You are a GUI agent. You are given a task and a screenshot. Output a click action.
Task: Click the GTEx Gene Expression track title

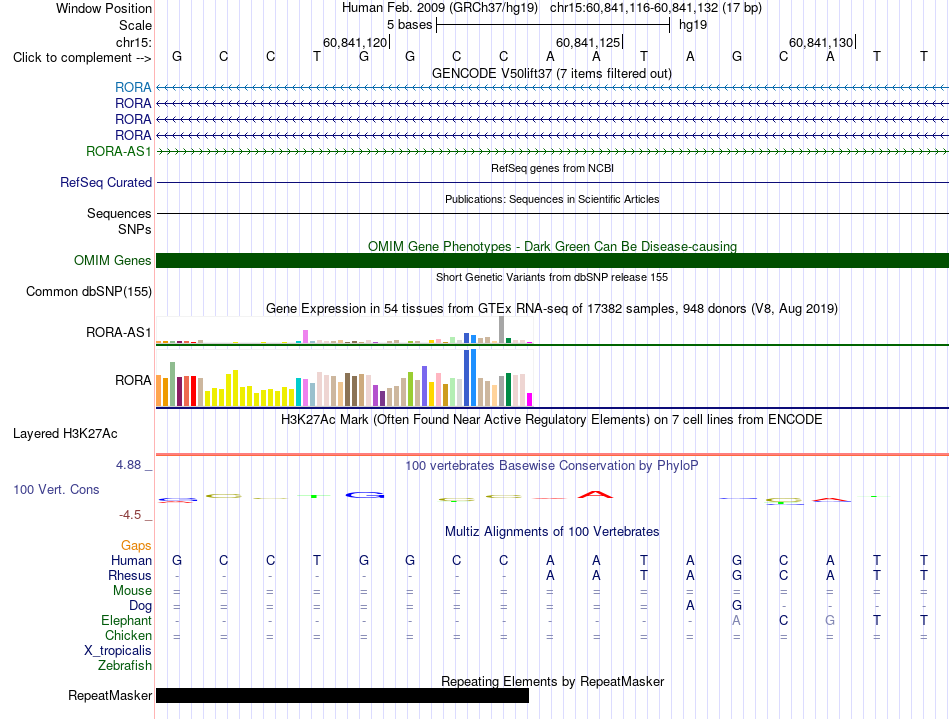pyautogui.click(x=552, y=309)
